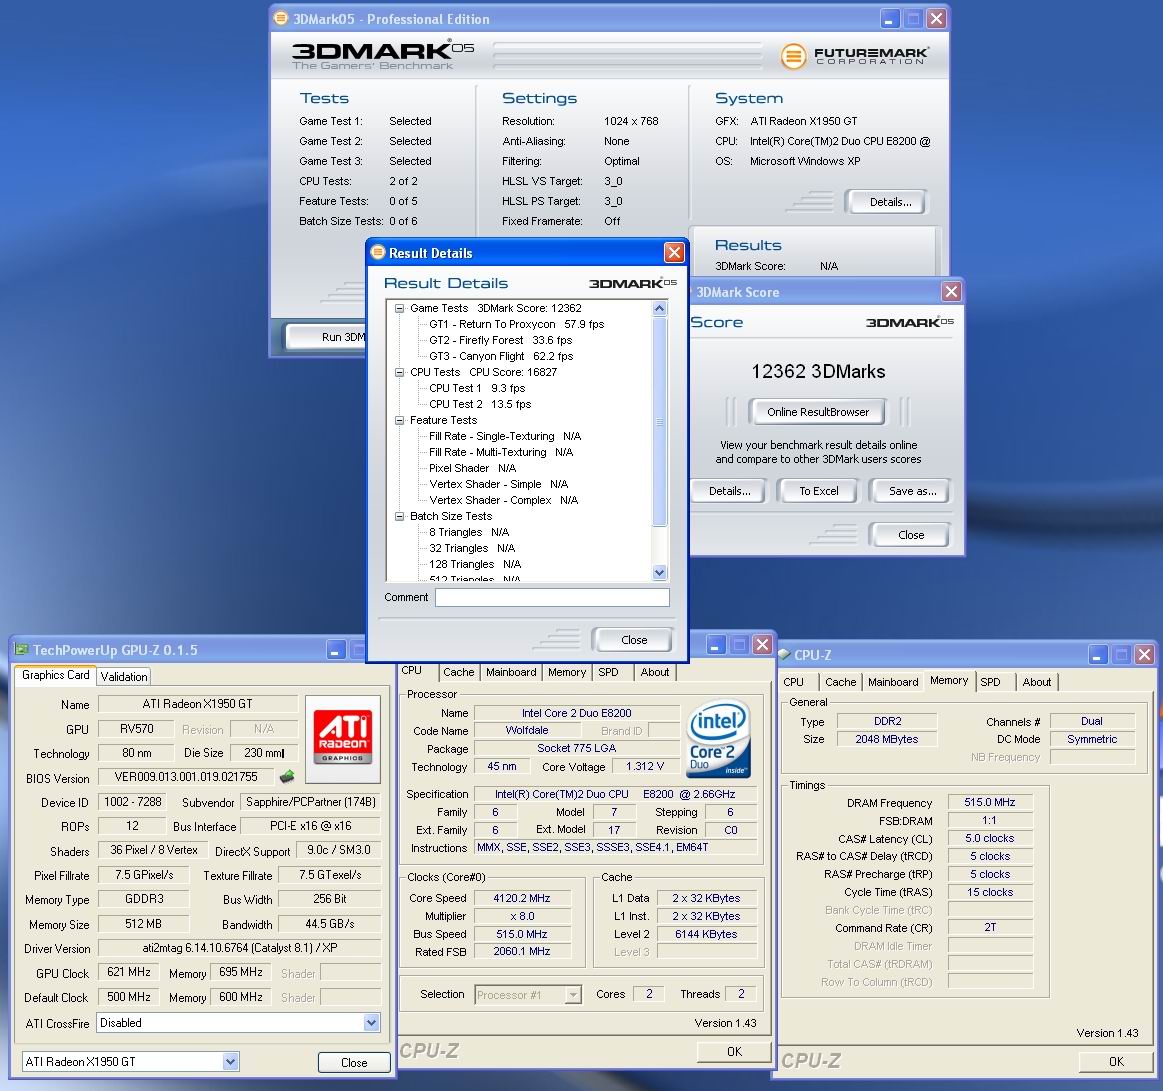Viewport: 1163px width, 1091px height.
Task: Click the Result Details scroll down arrow
Action: pyautogui.click(x=659, y=572)
